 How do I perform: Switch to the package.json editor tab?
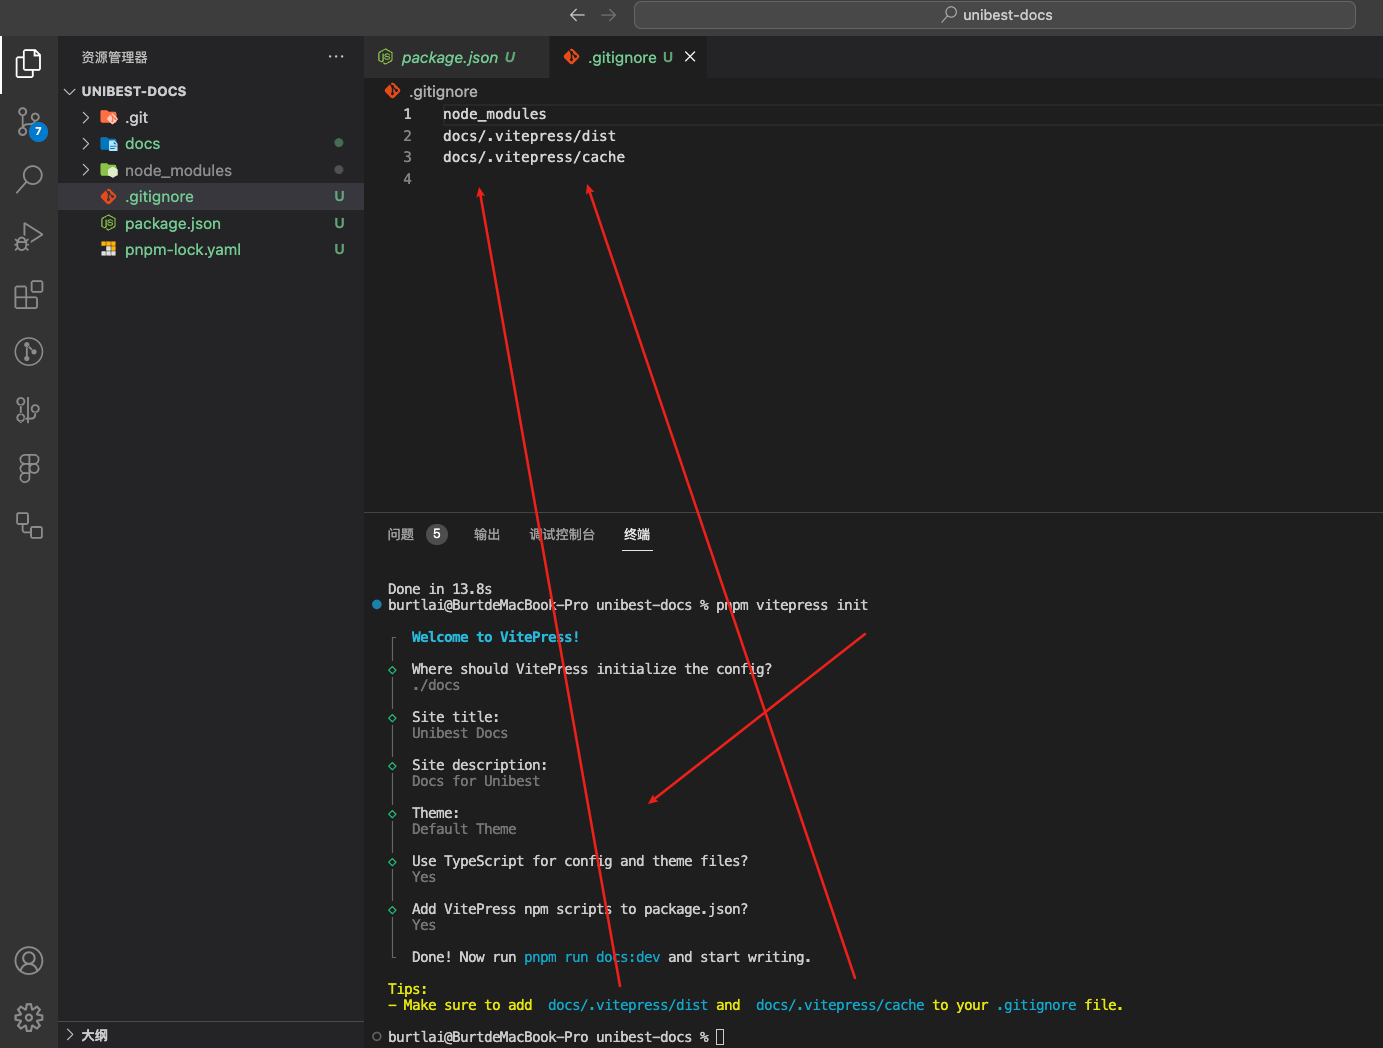[456, 57]
